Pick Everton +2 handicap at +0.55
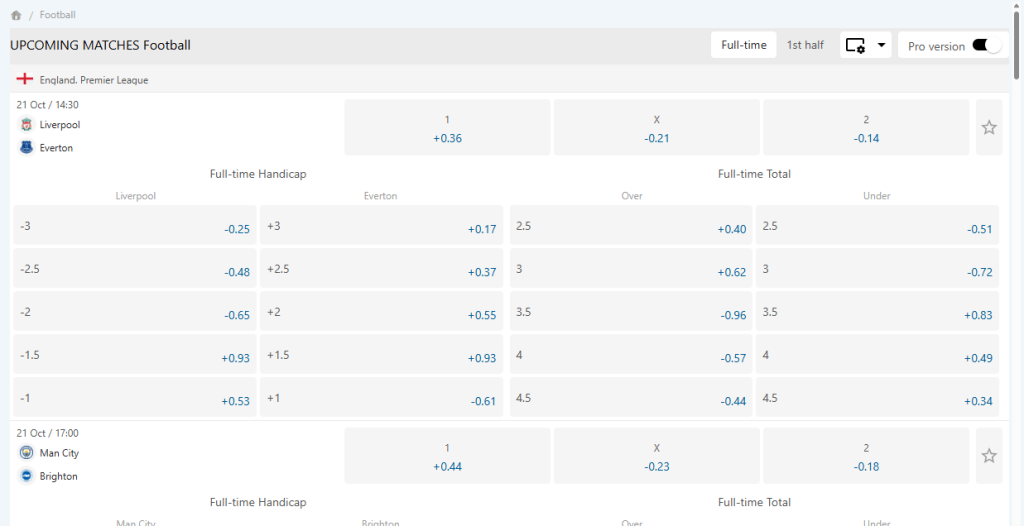The width and height of the screenshot is (1024, 526). pyautogui.click(x=381, y=312)
